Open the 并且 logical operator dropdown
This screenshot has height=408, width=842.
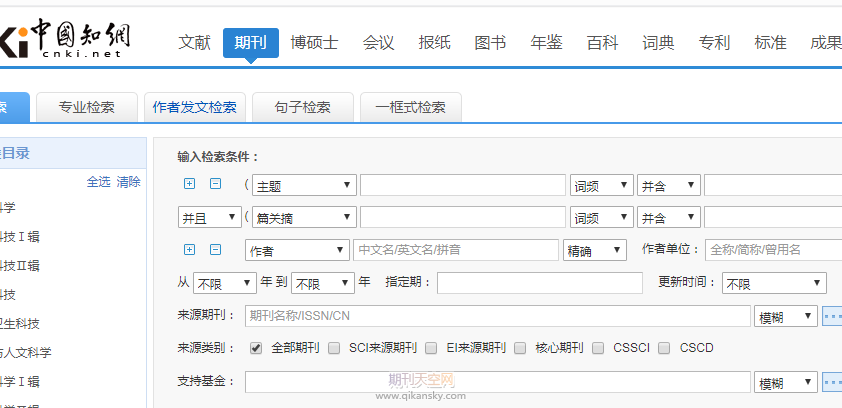(x=209, y=217)
